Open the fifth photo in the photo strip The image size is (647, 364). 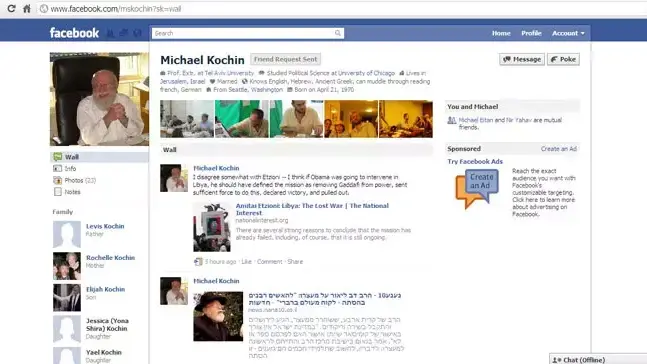pyautogui.click(x=406, y=119)
